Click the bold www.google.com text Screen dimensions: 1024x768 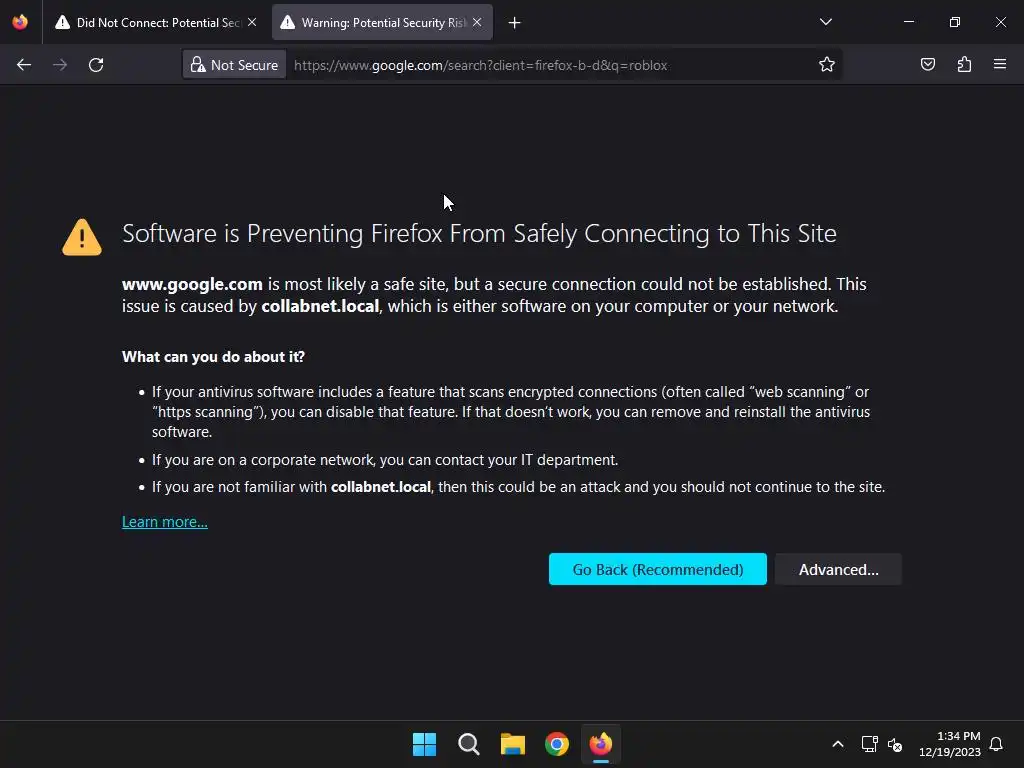pos(192,284)
